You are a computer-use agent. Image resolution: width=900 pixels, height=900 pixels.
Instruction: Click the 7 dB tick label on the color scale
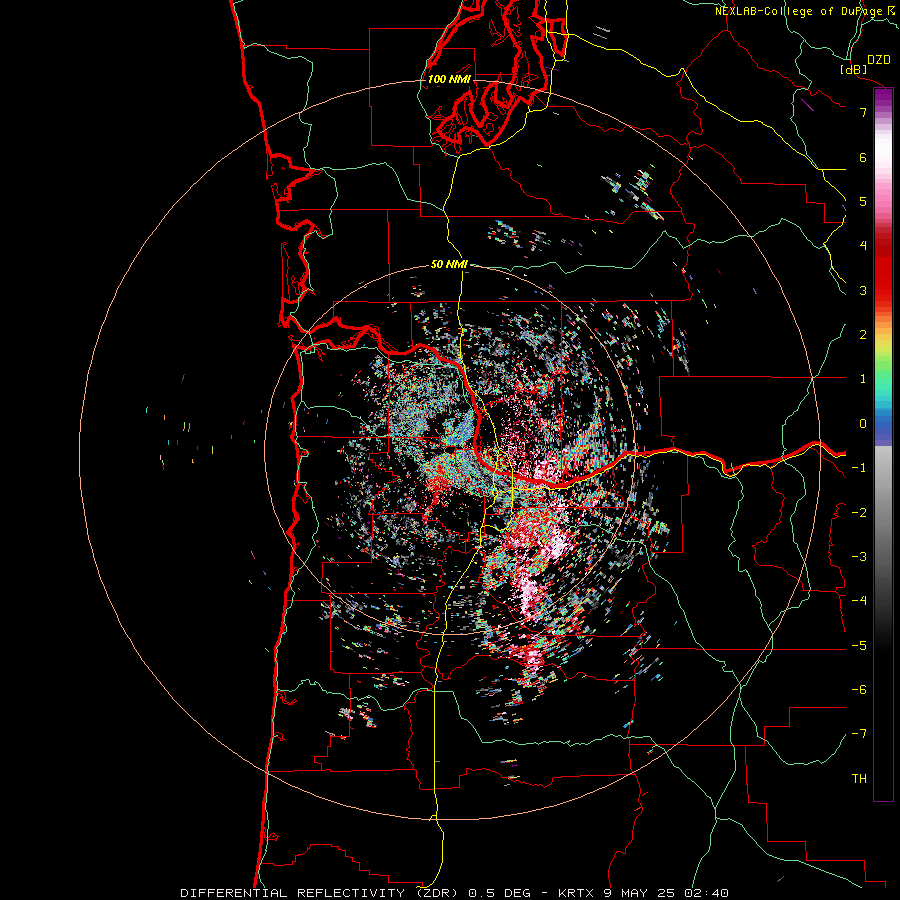[x=863, y=112]
